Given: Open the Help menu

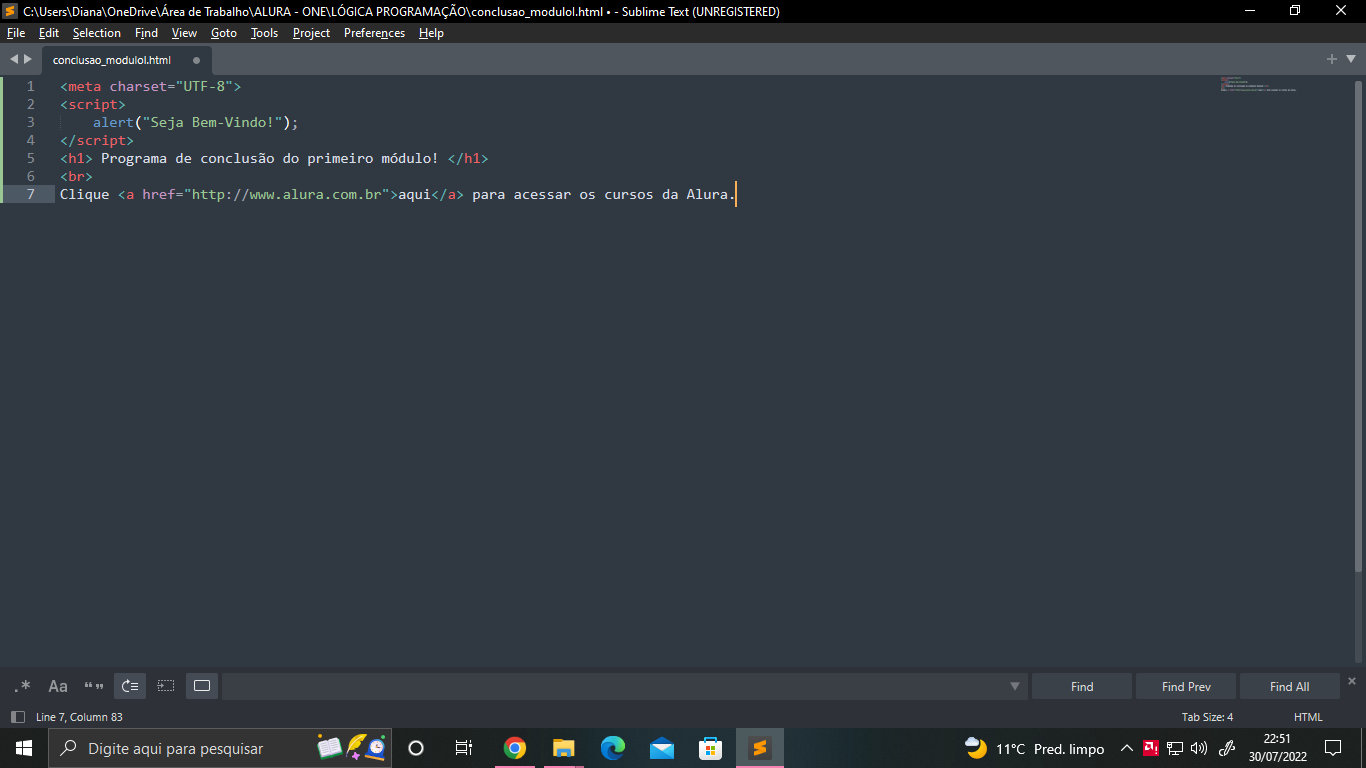Looking at the screenshot, I should click(x=431, y=33).
